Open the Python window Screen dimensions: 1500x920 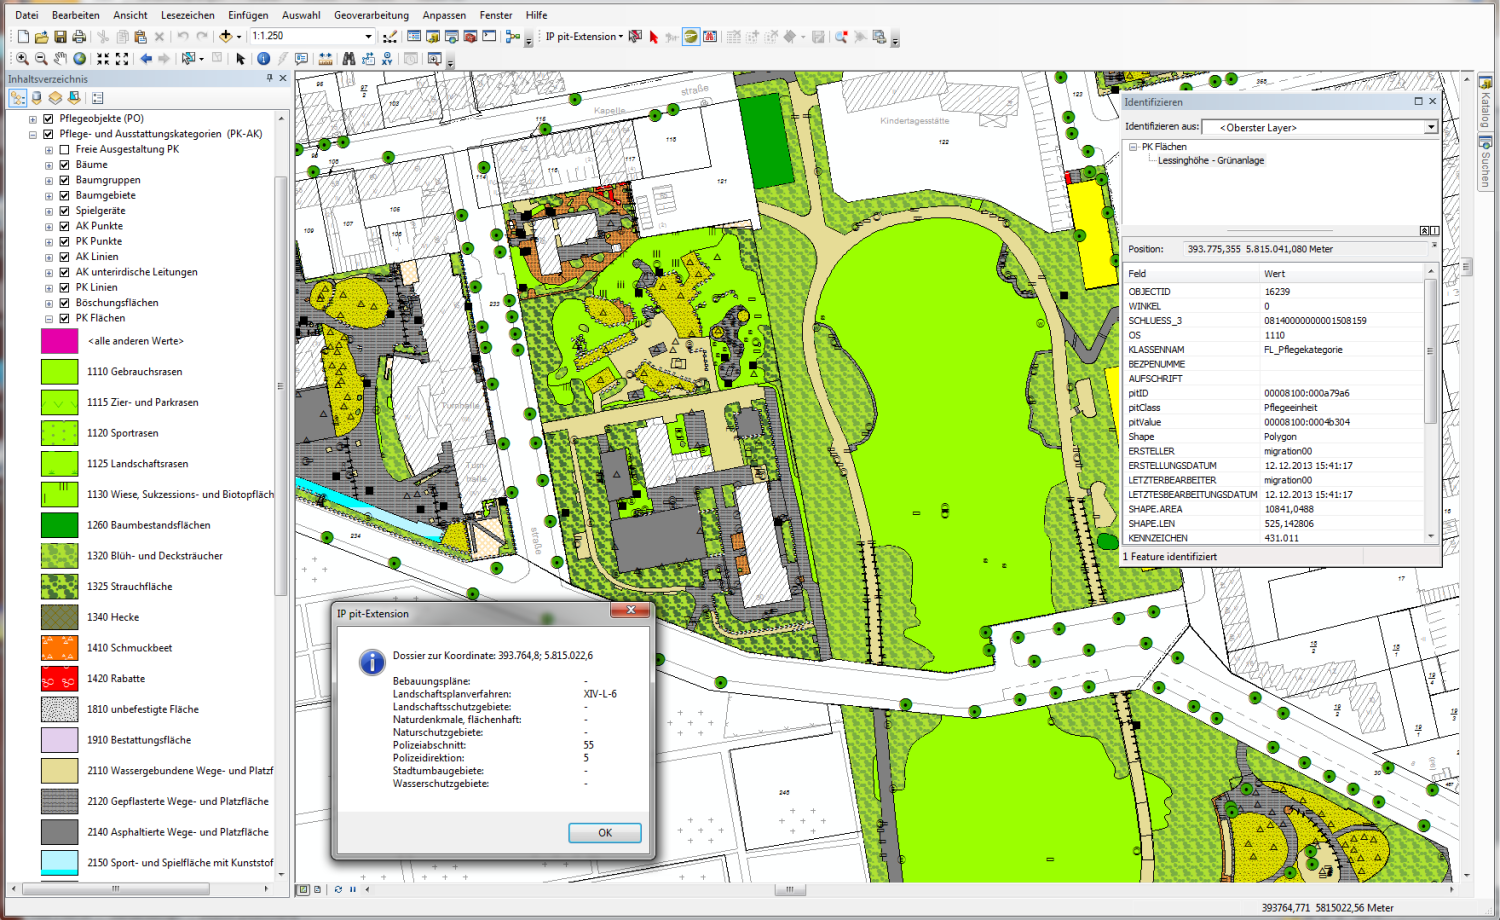(489, 36)
